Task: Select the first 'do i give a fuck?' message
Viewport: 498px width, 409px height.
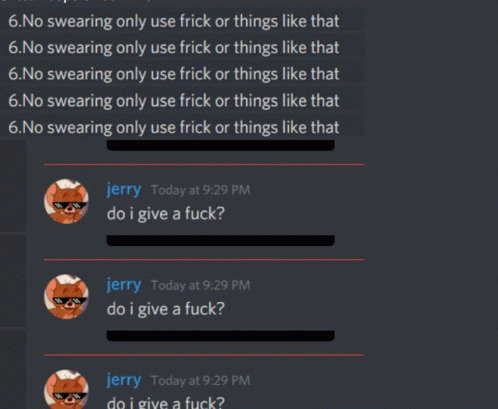Action: [166, 214]
